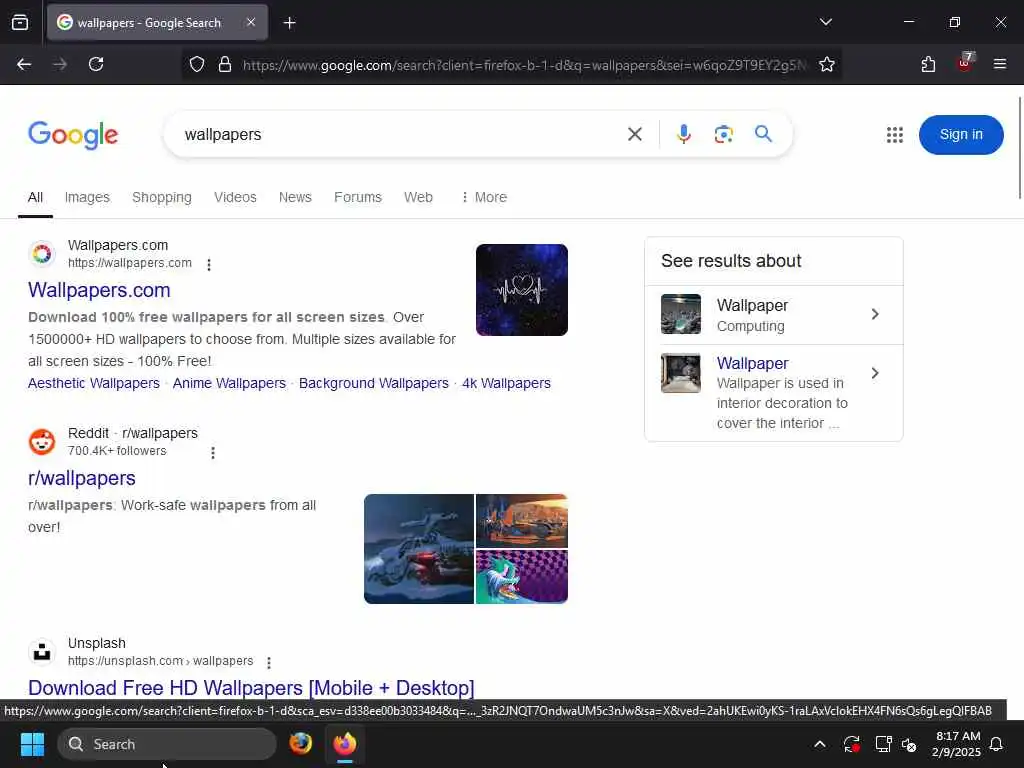
Task: Open the Extensions puzzle icon
Action: pos(928,64)
